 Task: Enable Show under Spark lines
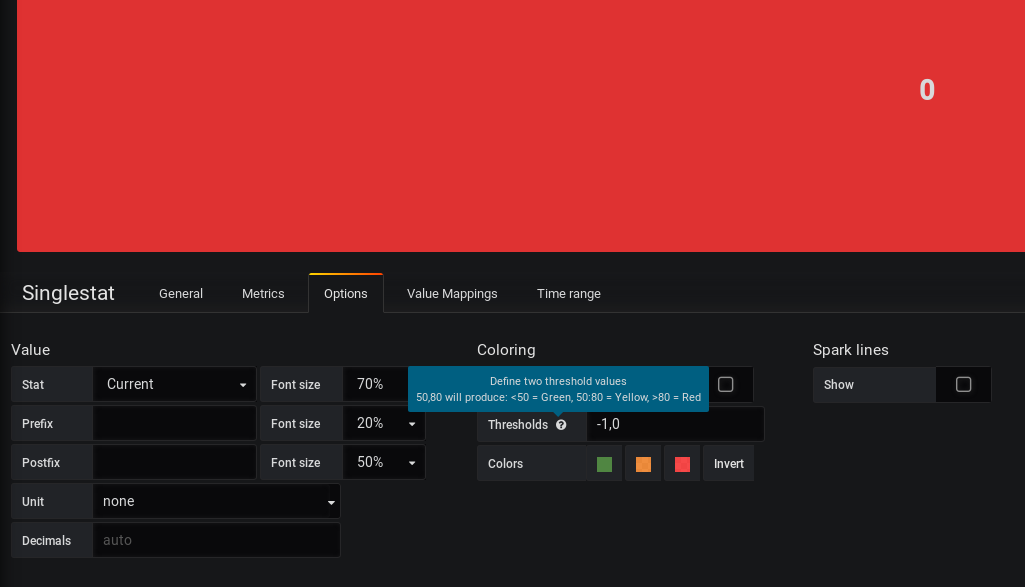coord(963,384)
